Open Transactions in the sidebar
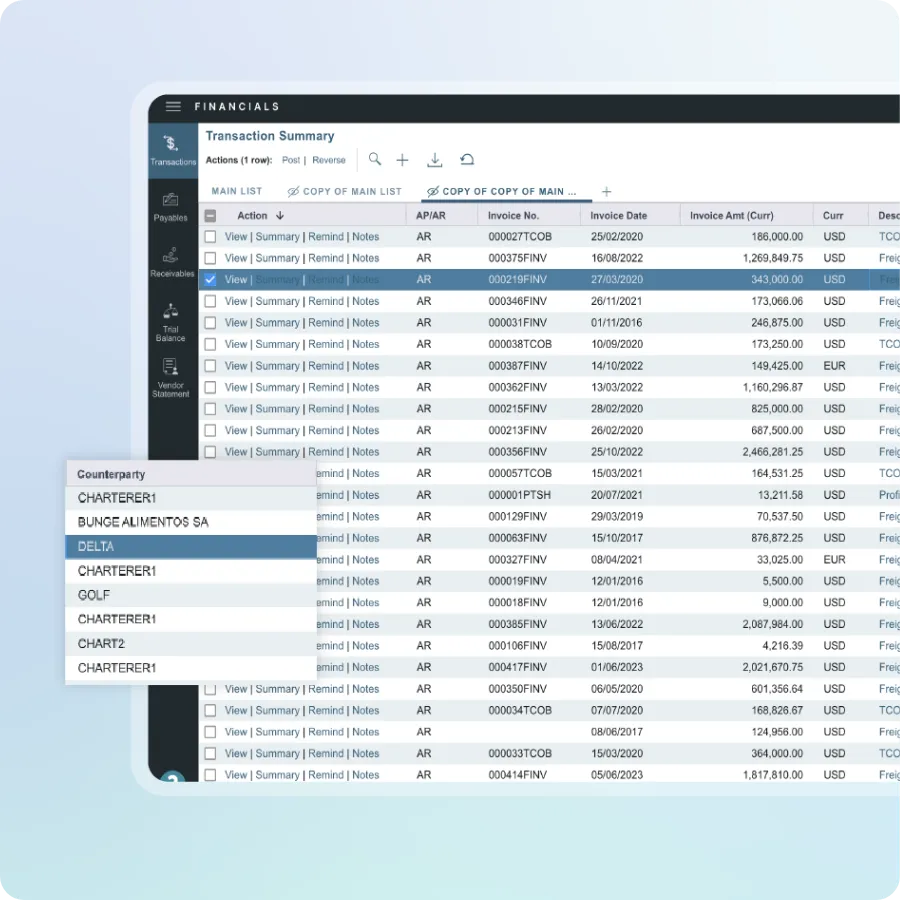Screen dimensions: 900x900 coord(173,151)
